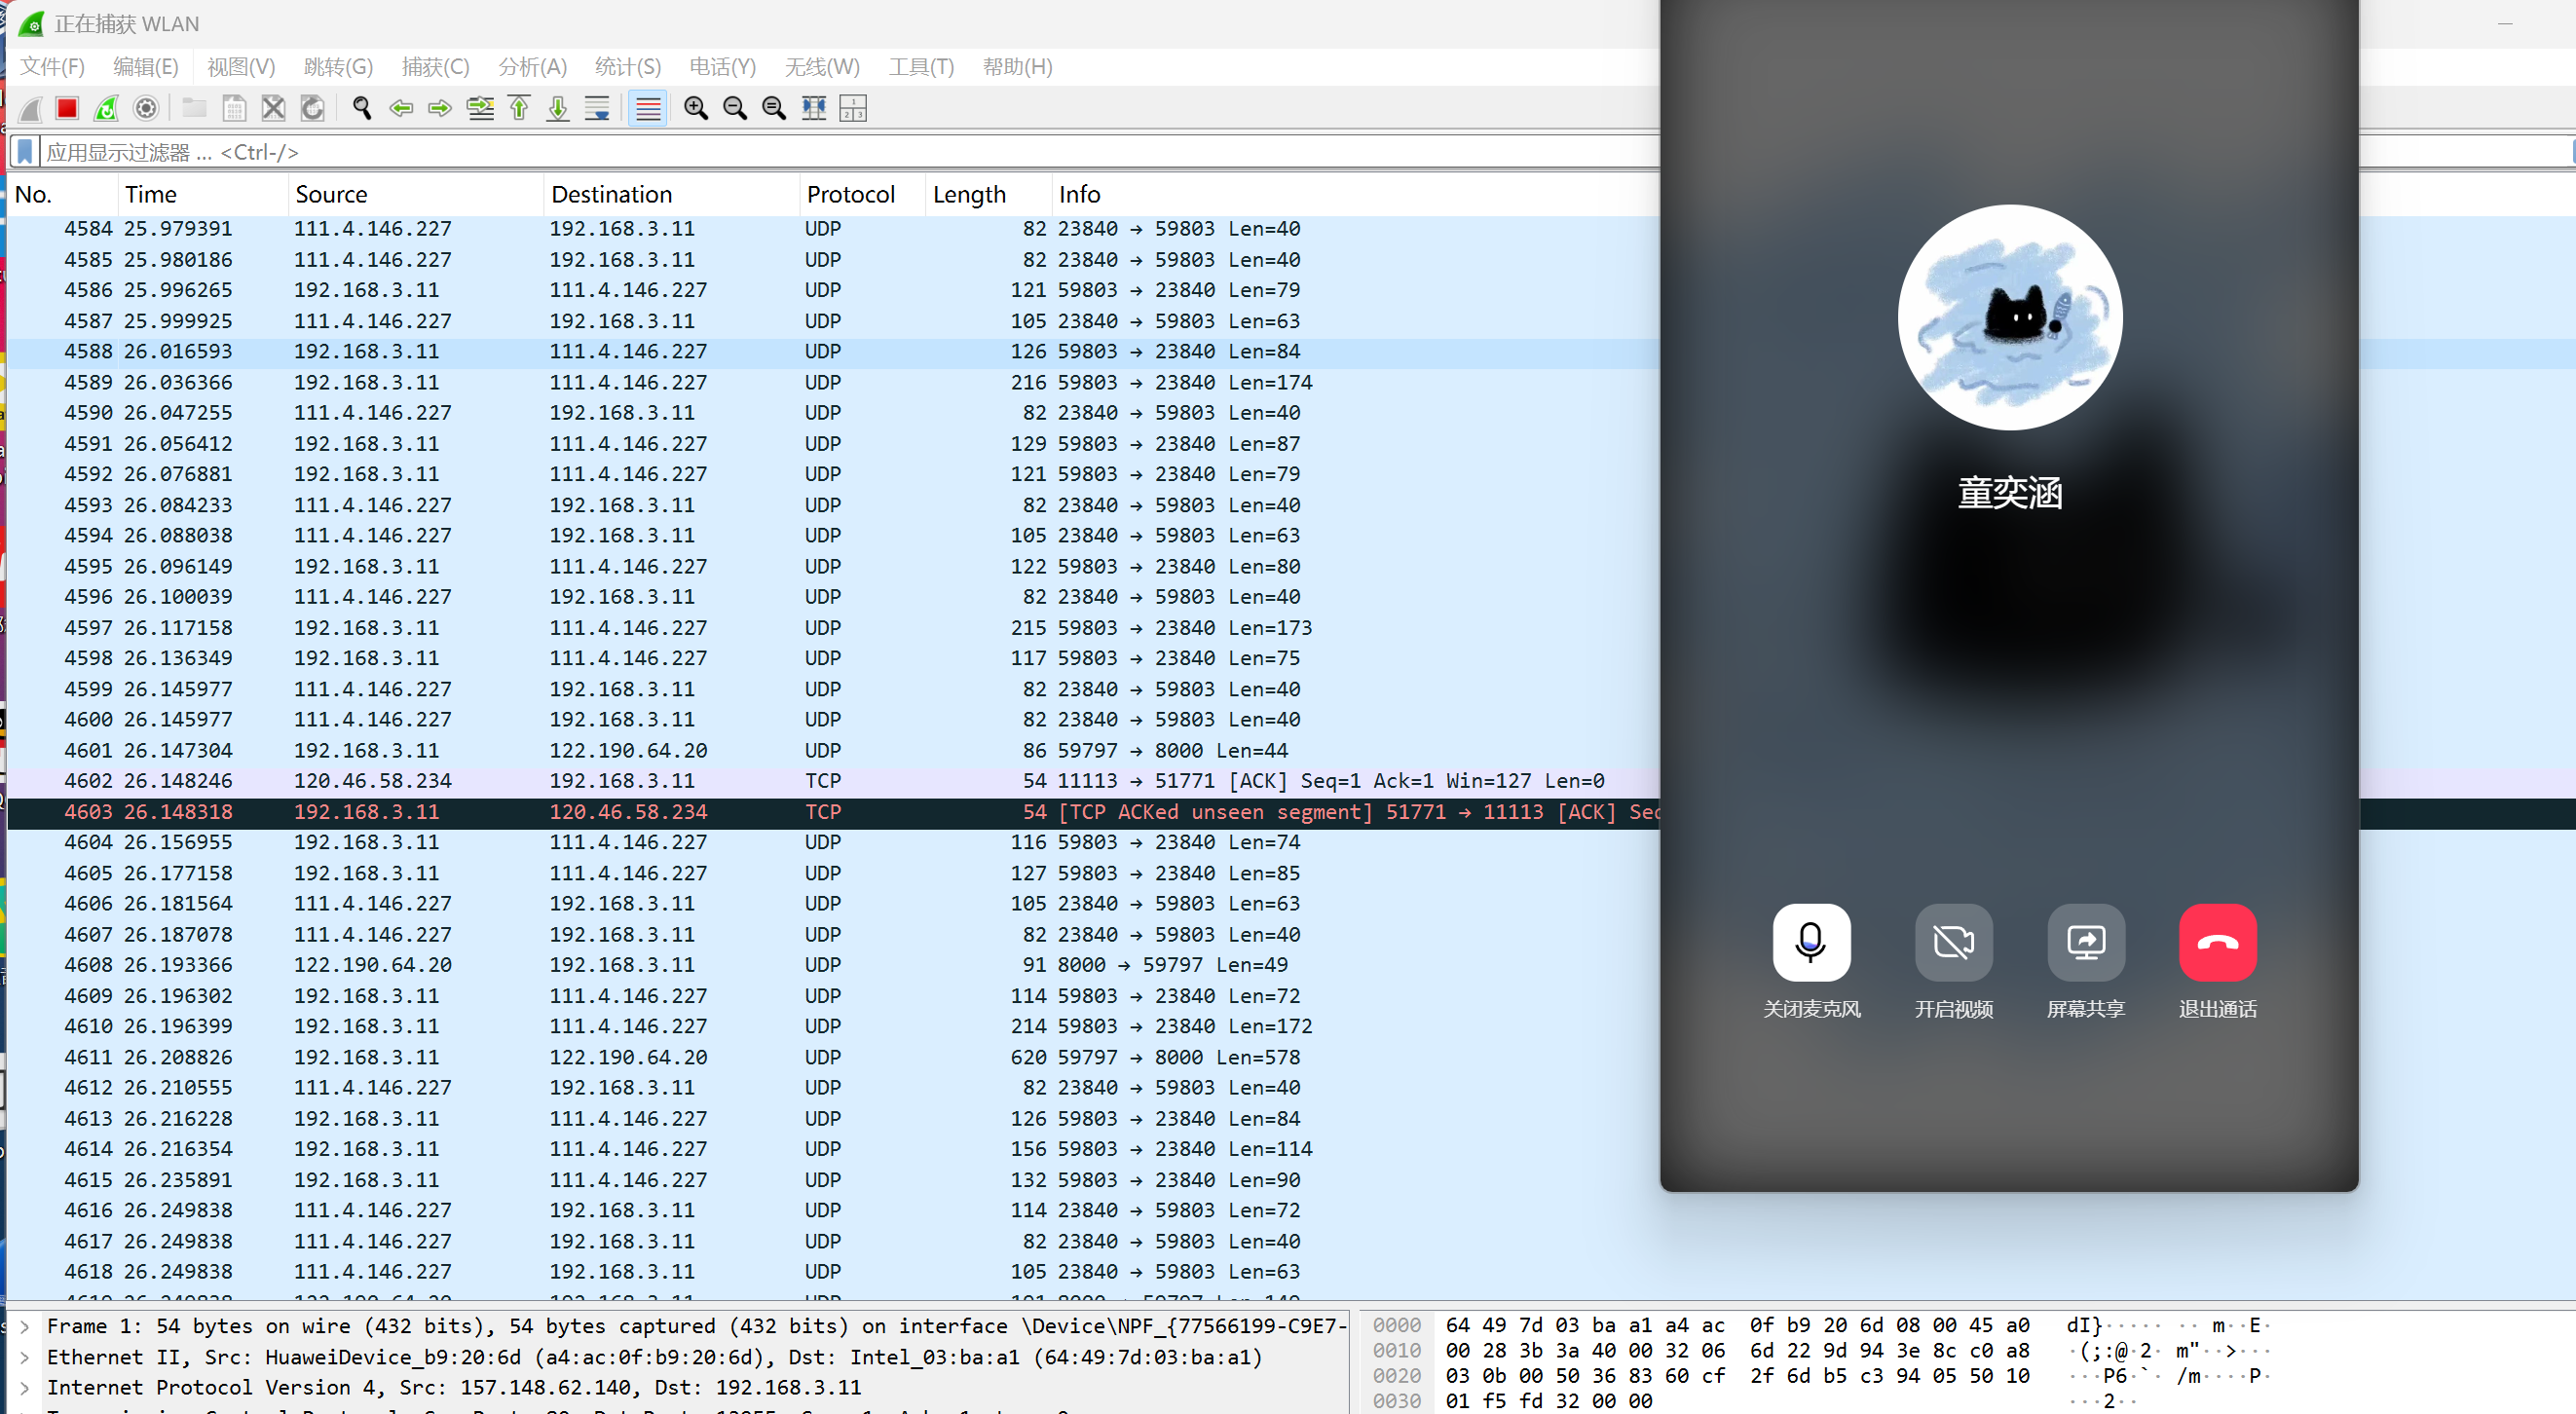This screenshot has height=1414, width=2576.
Task: Open capture options gear icon
Action: tap(146, 108)
